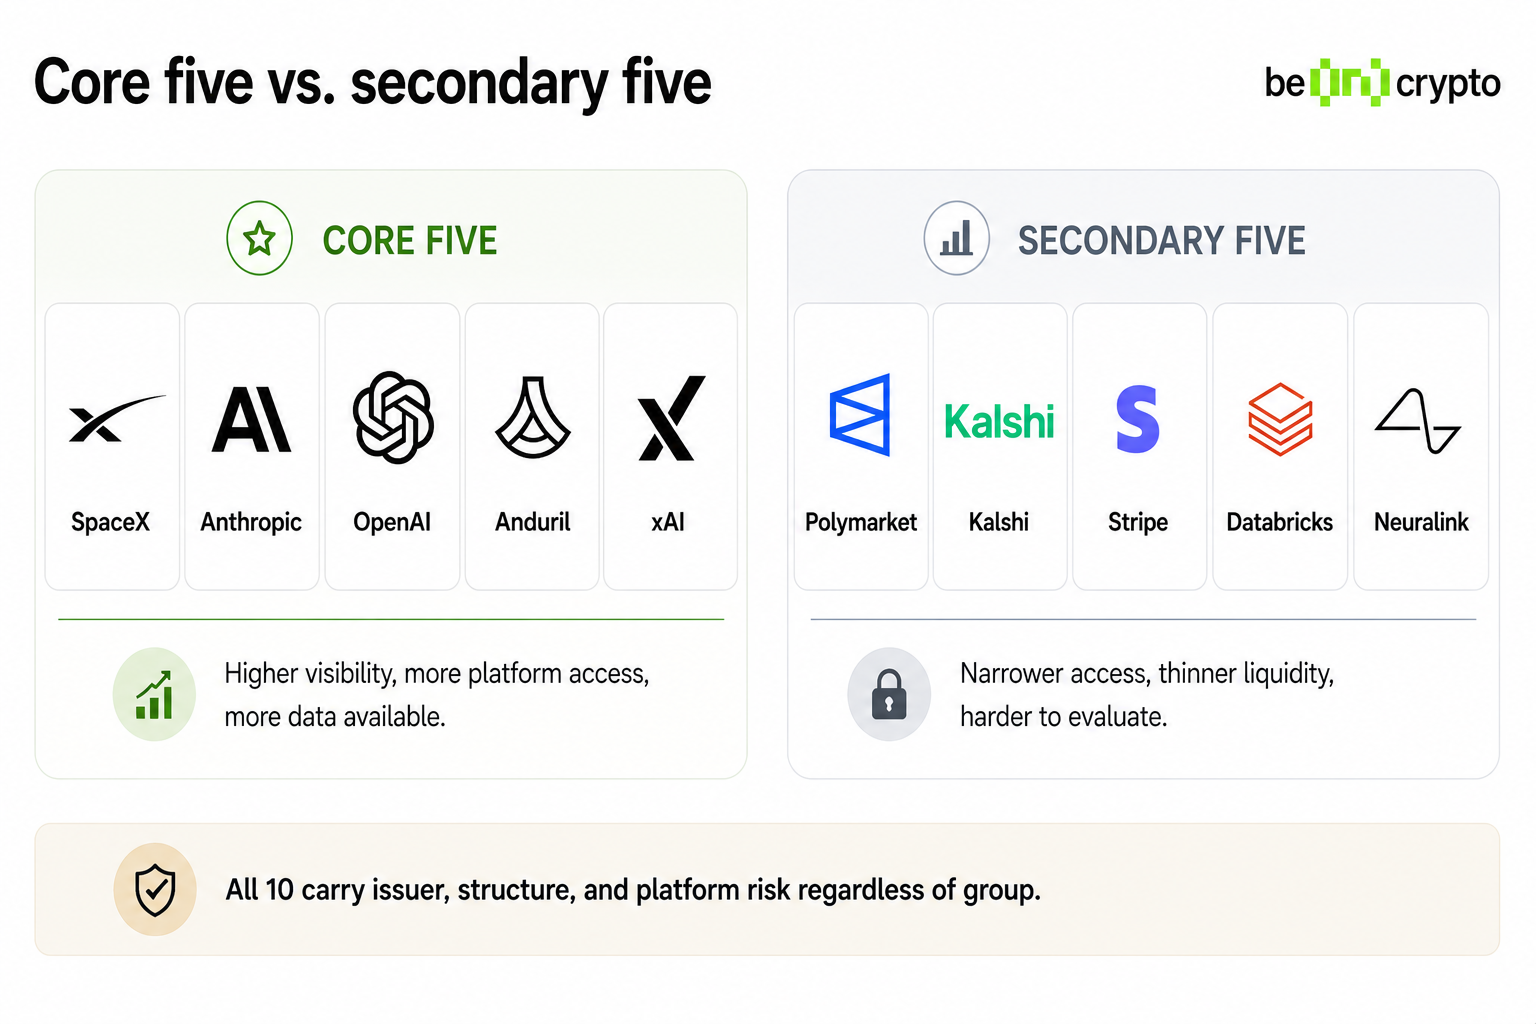Click the red Databricks stack logo
The height and width of the screenshot is (1024, 1536).
coord(1280,419)
